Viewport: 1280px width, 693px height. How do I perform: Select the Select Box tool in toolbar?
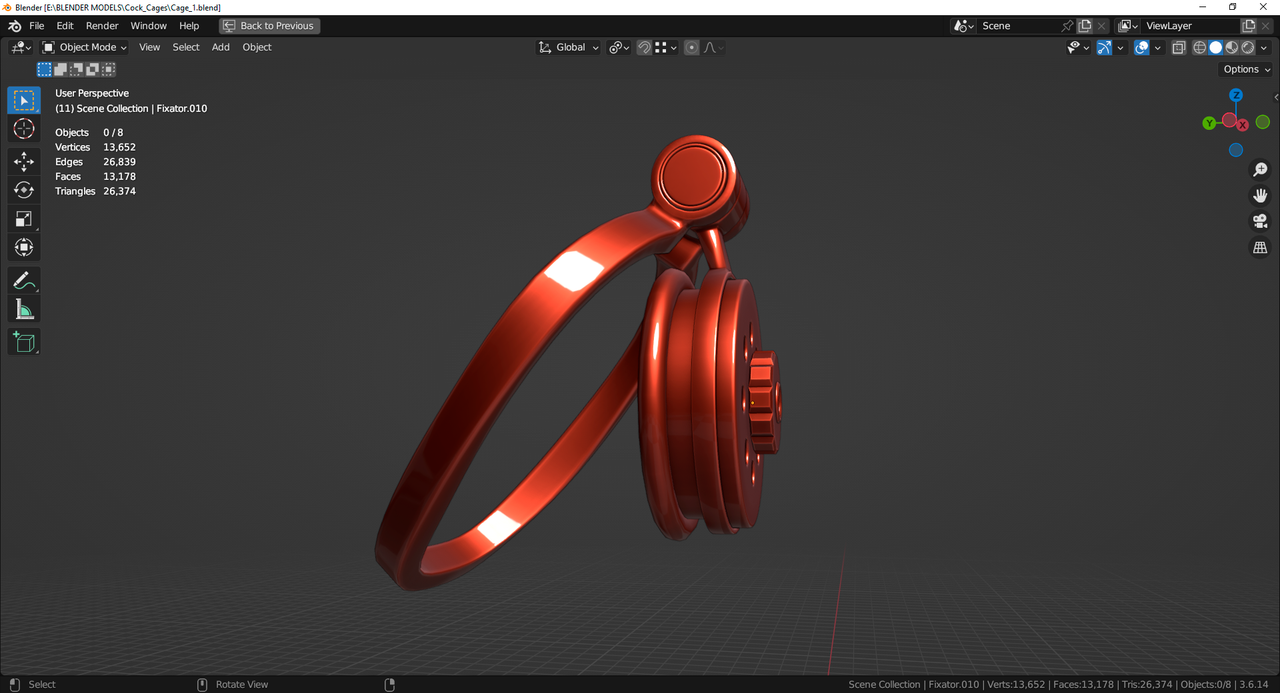click(24, 100)
